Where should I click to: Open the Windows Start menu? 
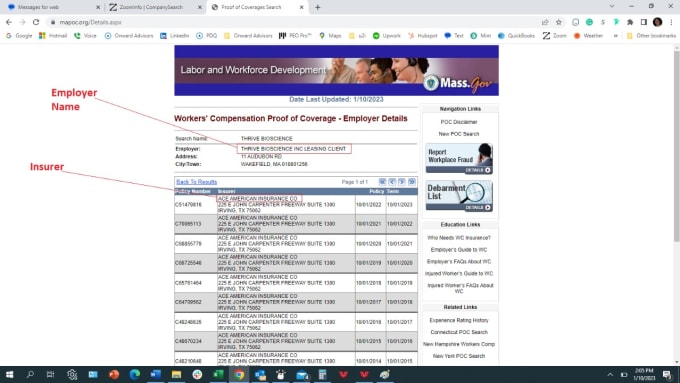click(x=9, y=375)
